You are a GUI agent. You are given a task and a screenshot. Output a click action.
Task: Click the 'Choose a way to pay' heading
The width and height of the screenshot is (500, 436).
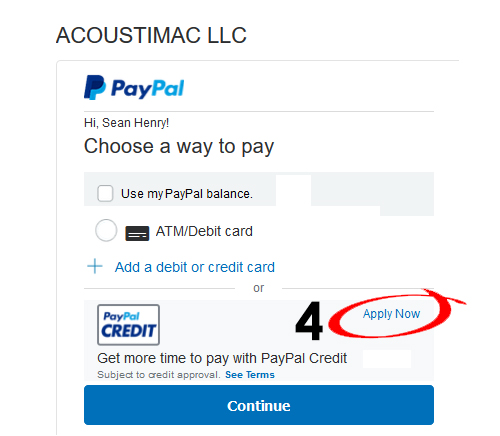(179, 146)
